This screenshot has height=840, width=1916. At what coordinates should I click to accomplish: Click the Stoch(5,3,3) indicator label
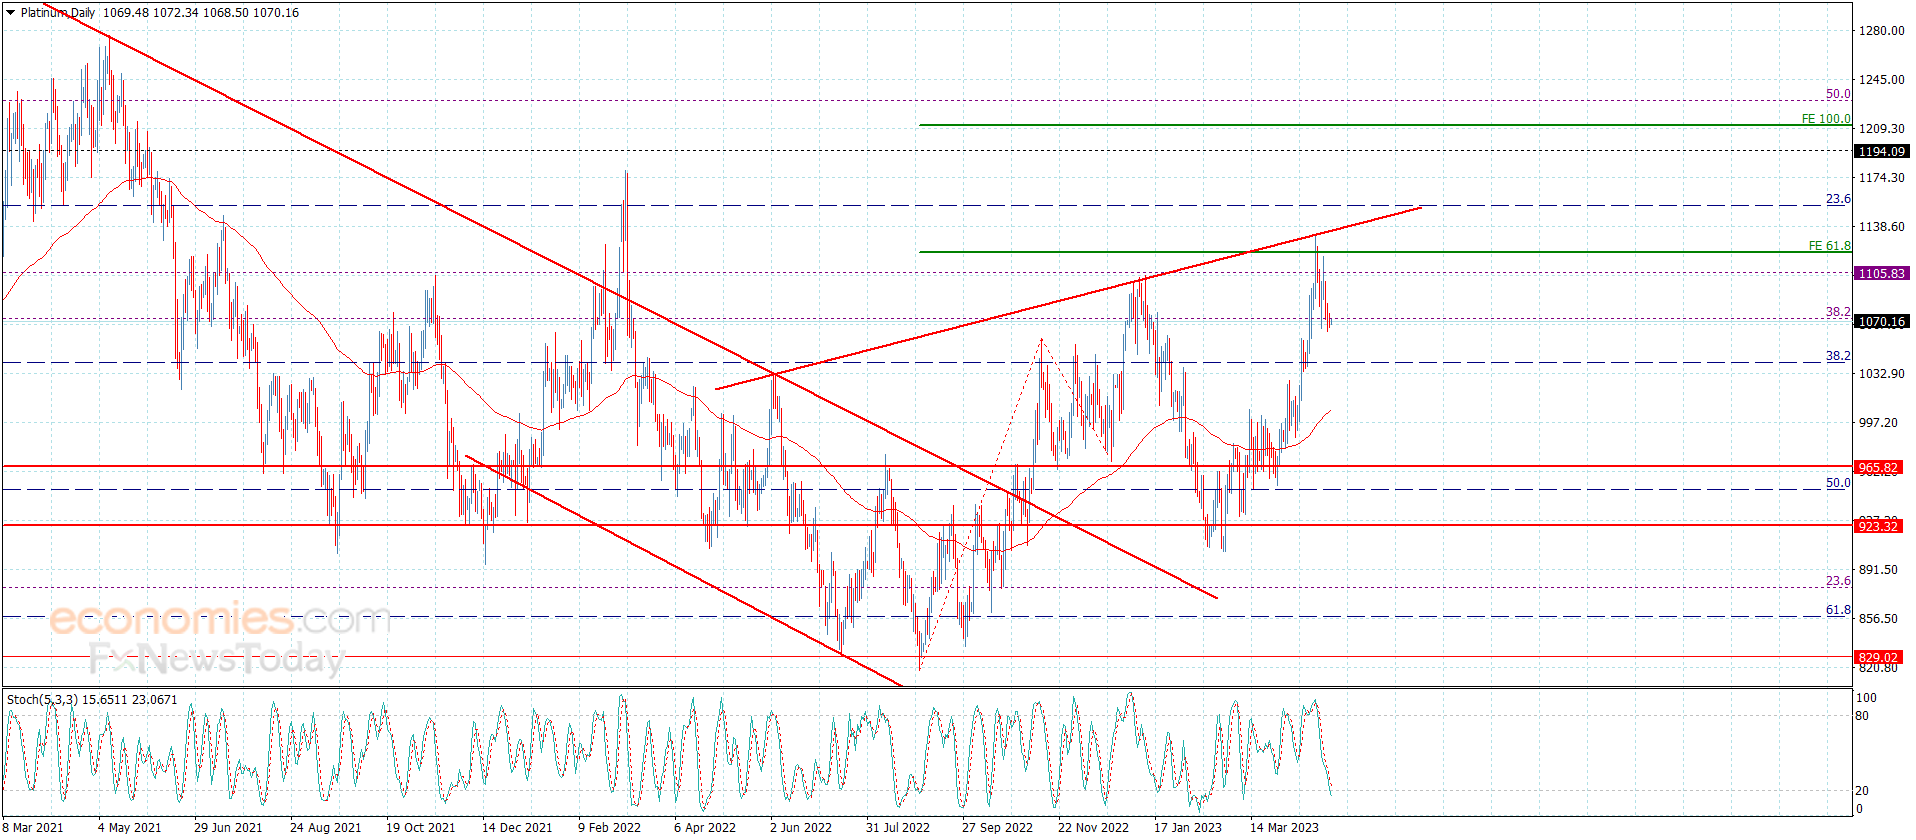click(x=42, y=700)
